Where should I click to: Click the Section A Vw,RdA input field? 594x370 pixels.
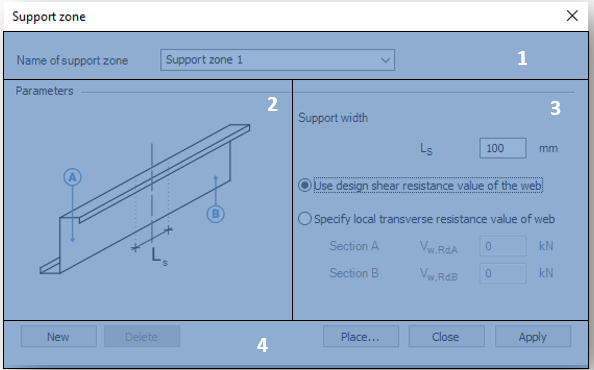click(503, 246)
